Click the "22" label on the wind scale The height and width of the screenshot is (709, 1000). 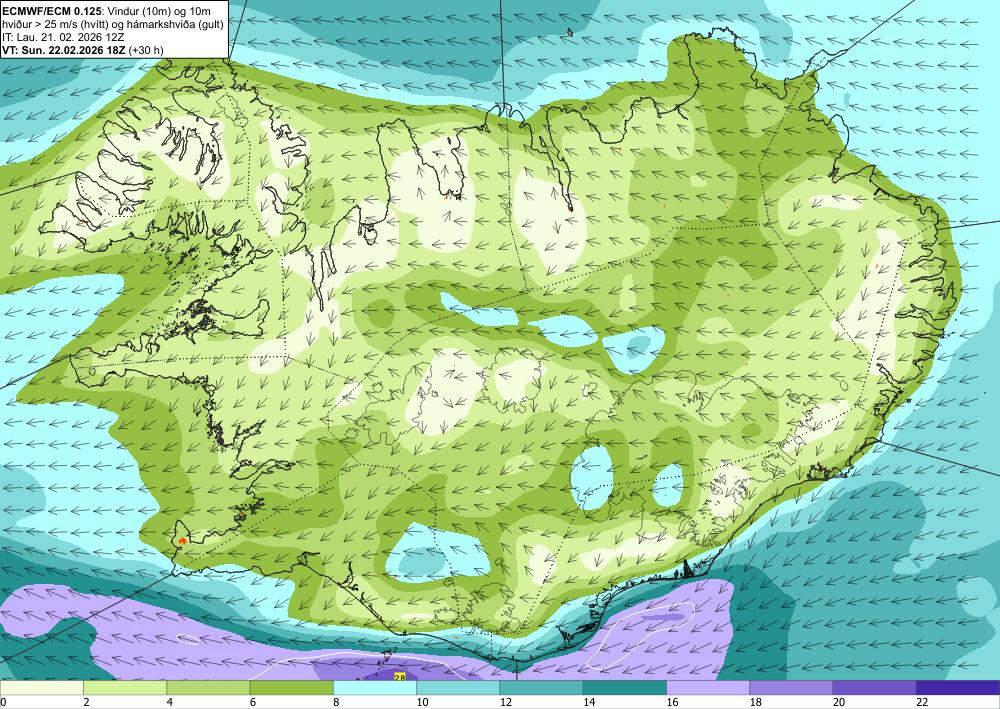pyautogui.click(x=922, y=702)
